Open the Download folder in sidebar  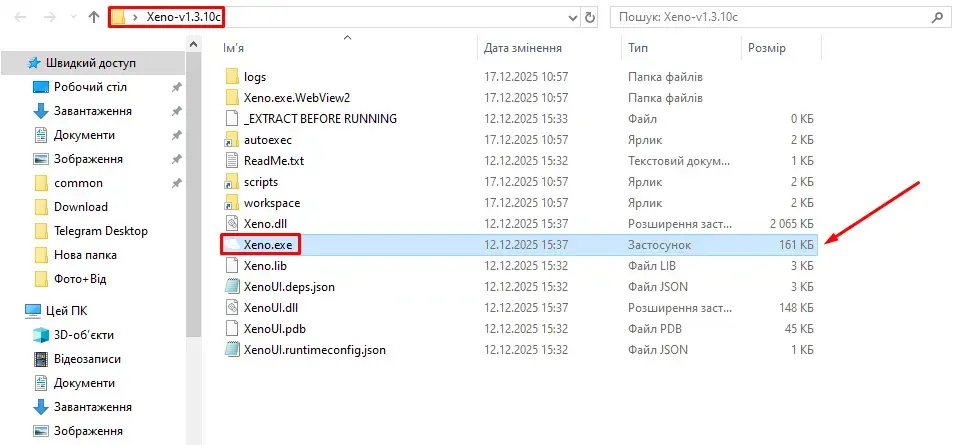[x=80, y=207]
